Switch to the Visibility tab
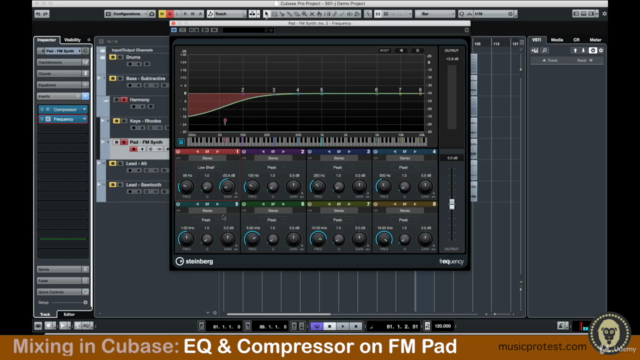The width and height of the screenshot is (640, 360). click(x=72, y=40)
